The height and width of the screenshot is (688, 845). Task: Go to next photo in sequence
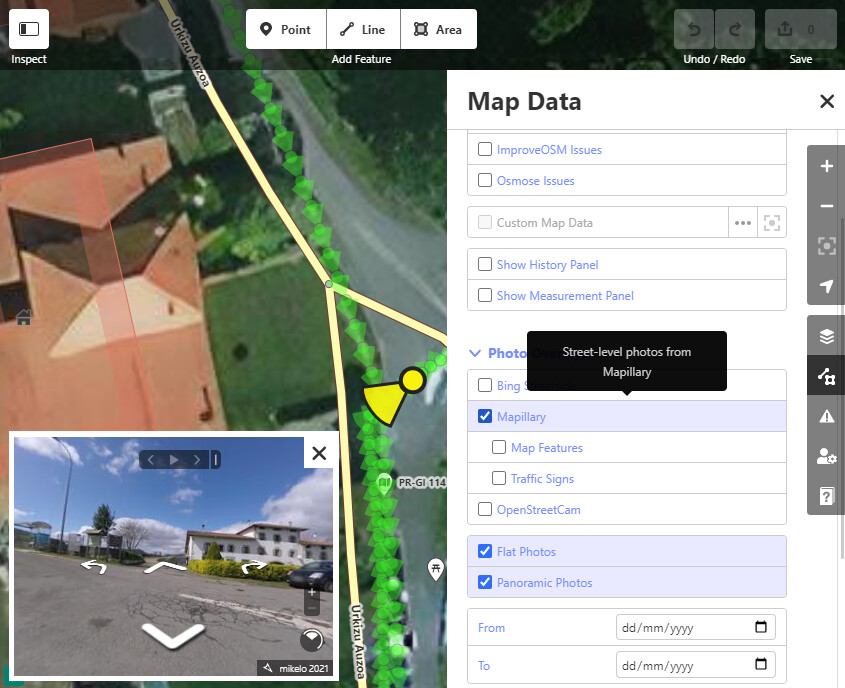[x=197, y=460]
